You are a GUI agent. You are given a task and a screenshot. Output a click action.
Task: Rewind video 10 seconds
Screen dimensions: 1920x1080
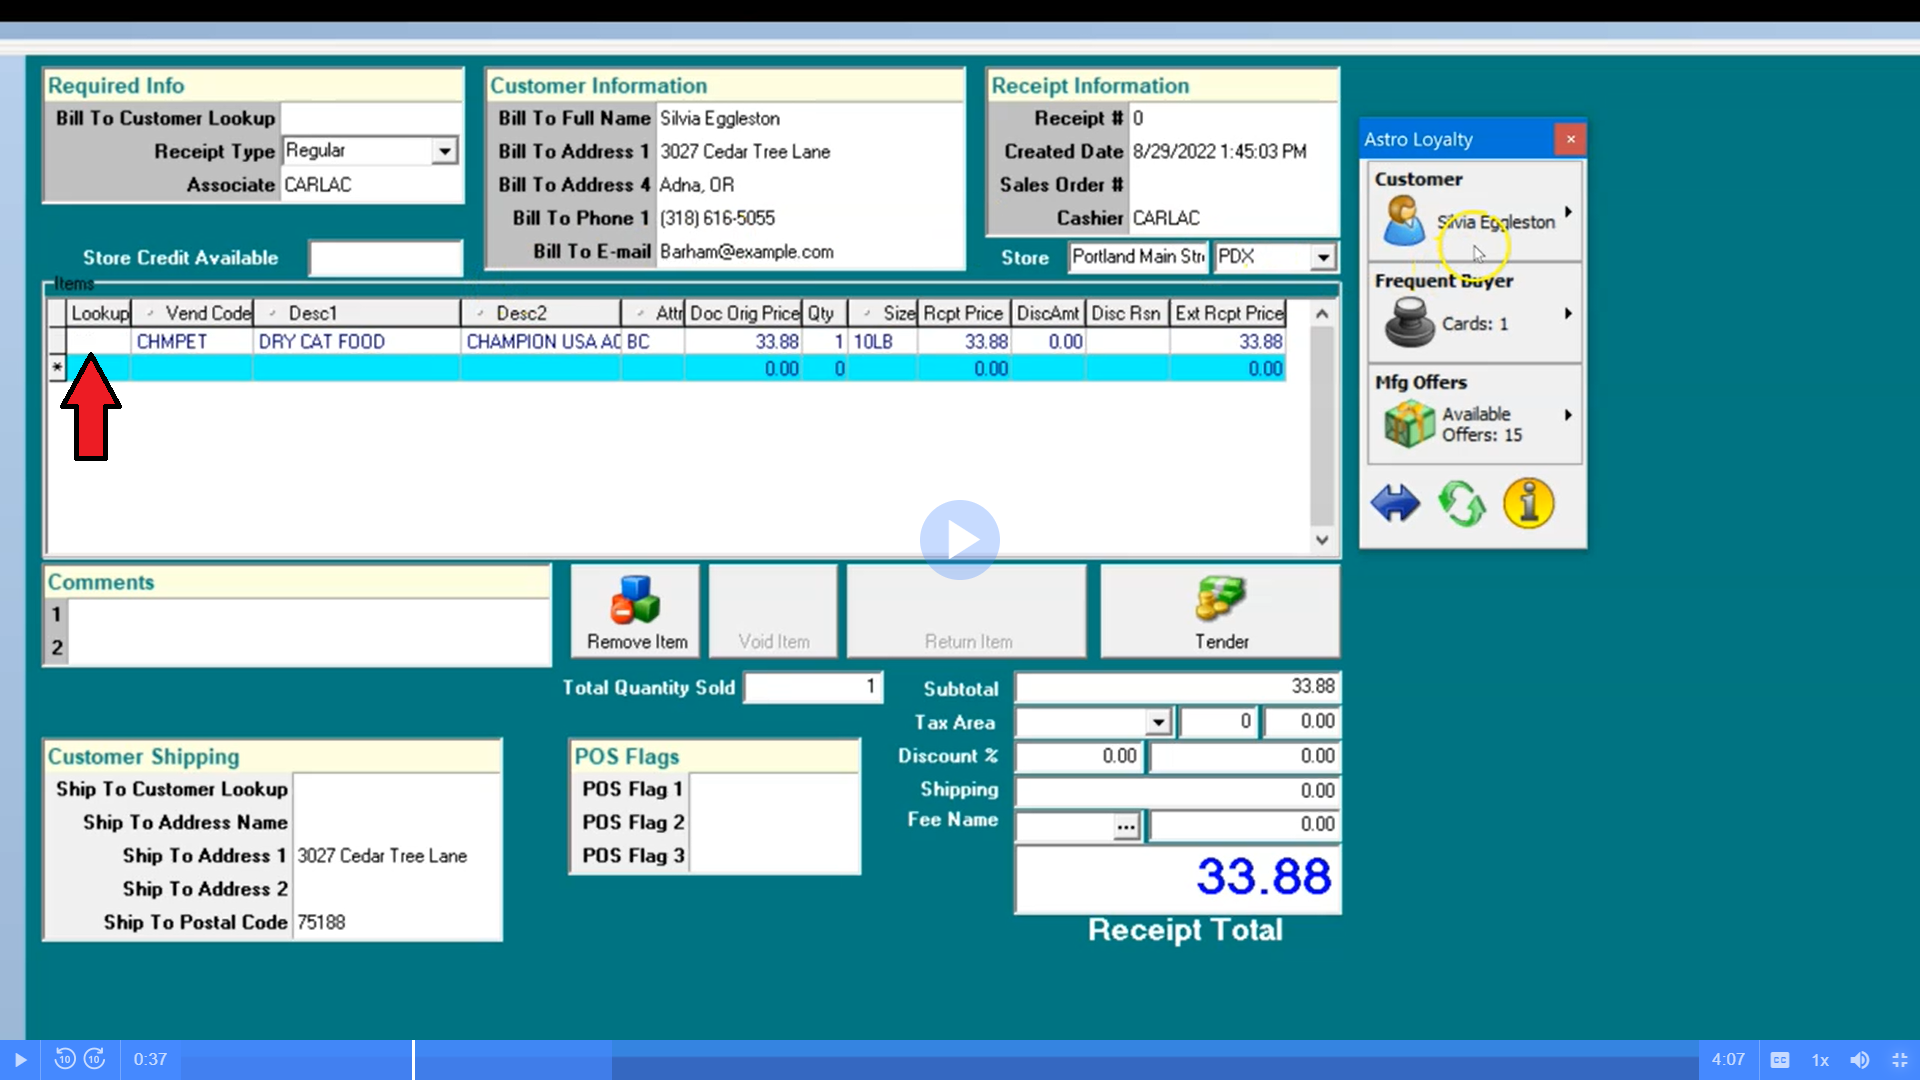[x=65, y=1059]
